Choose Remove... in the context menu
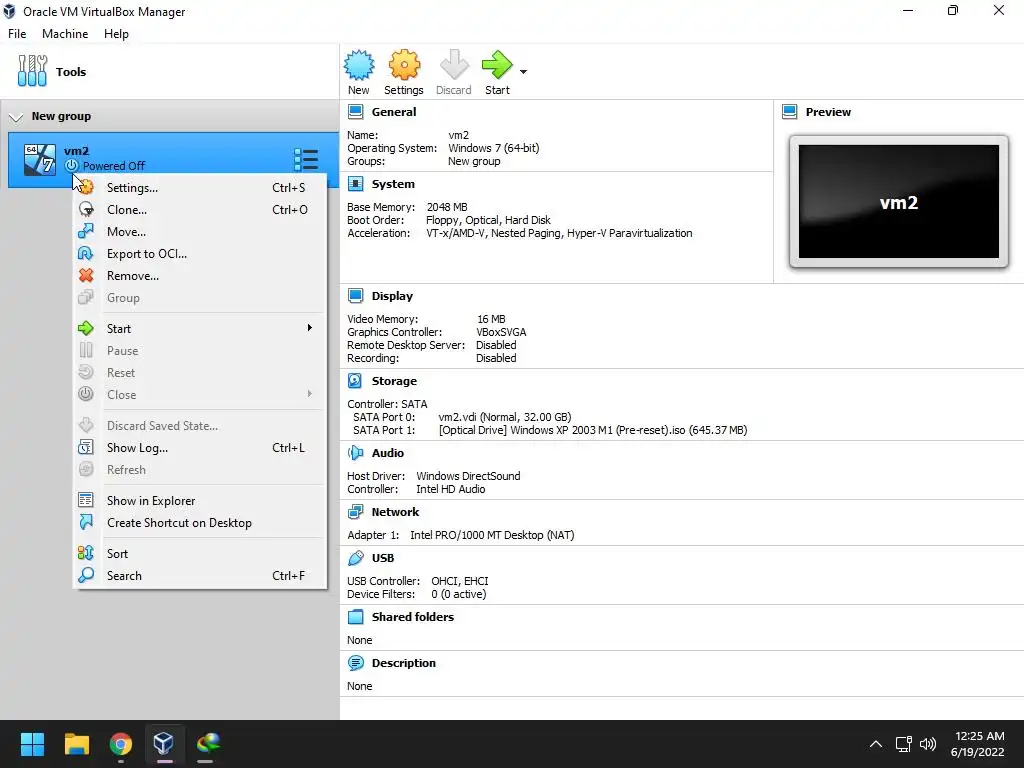This screenshot has width=1024, height=768. pyautogui.click(x=200, y=276)
